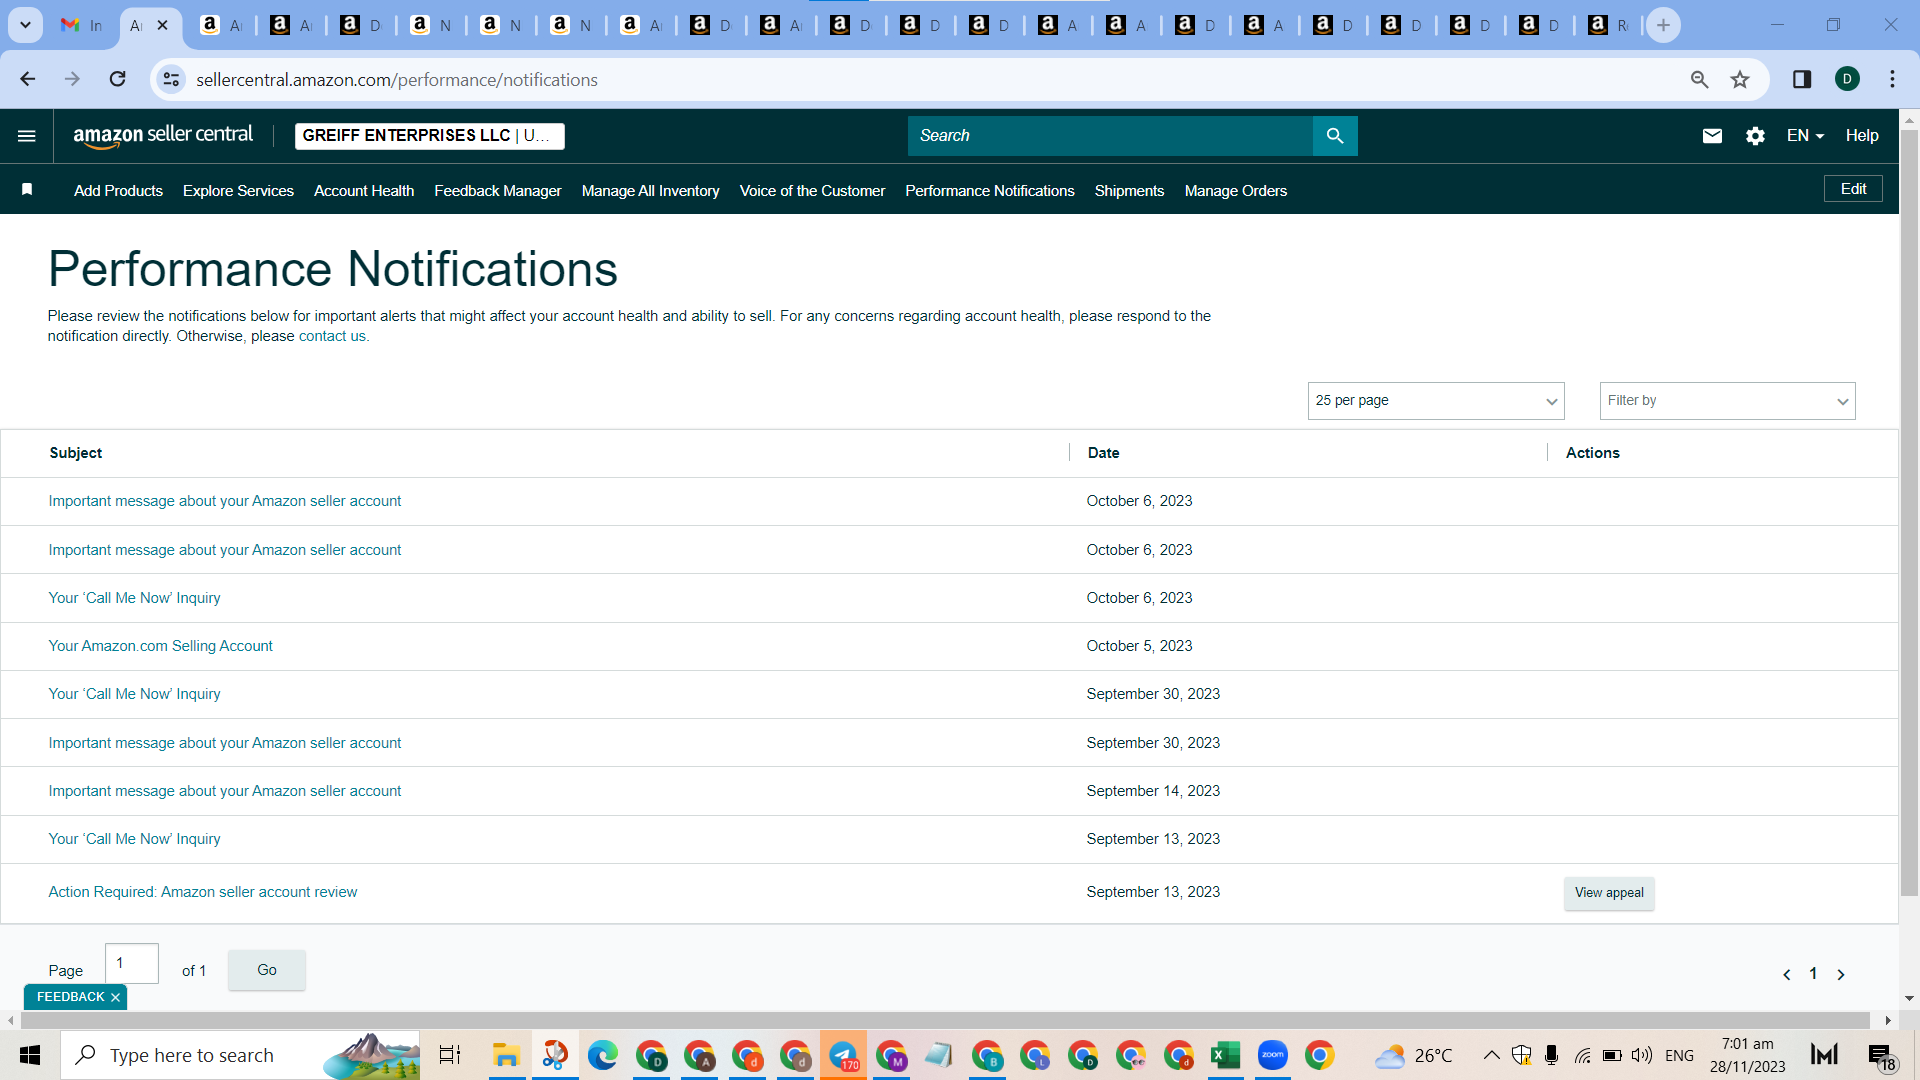This screenshot has height=1080, width=1920.
Task: Open Excel from taskbar
Action: [x=1225, y=1055]
